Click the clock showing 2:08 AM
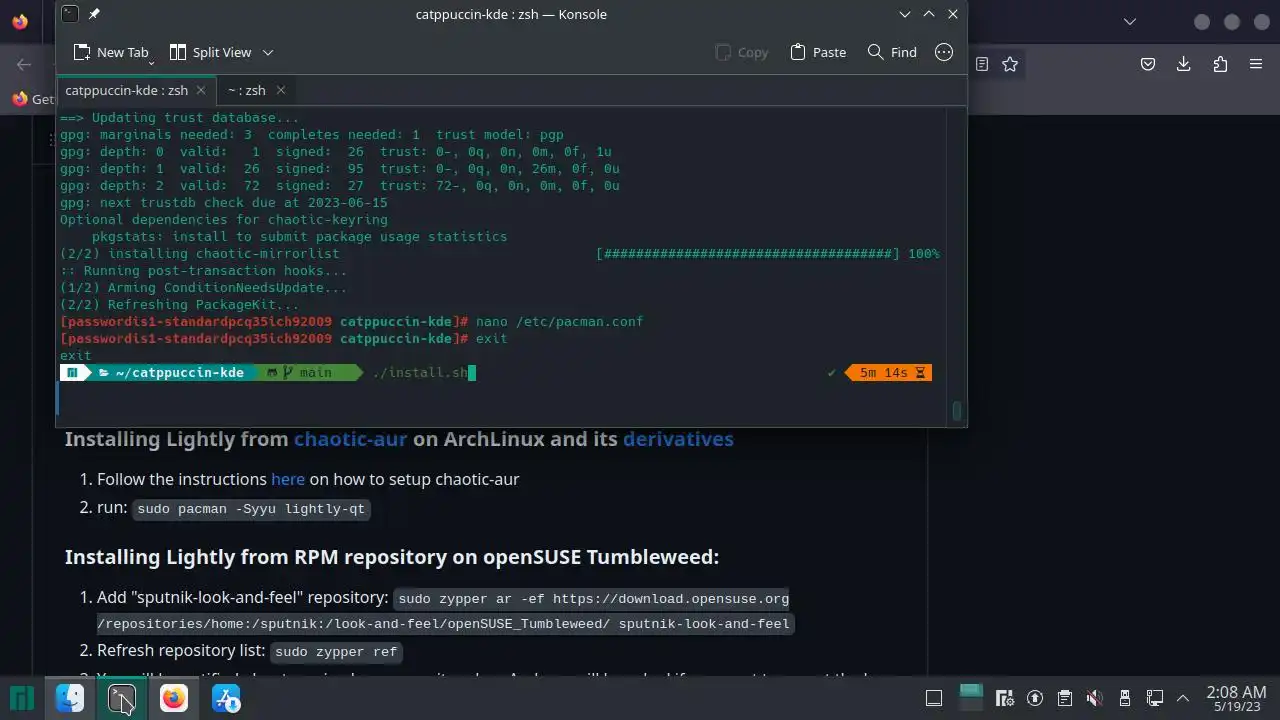This screenshot has height=720, width=1280. (x=1237, y=692)
